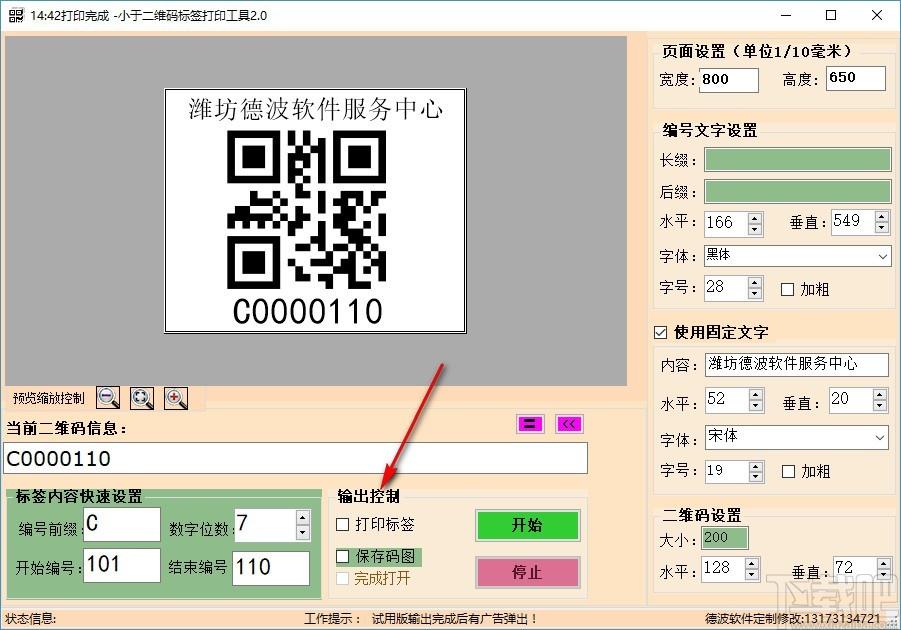Viewport: 901px width, 630px height.
Task: Click the green 长缀 input field
Action: 798,159
